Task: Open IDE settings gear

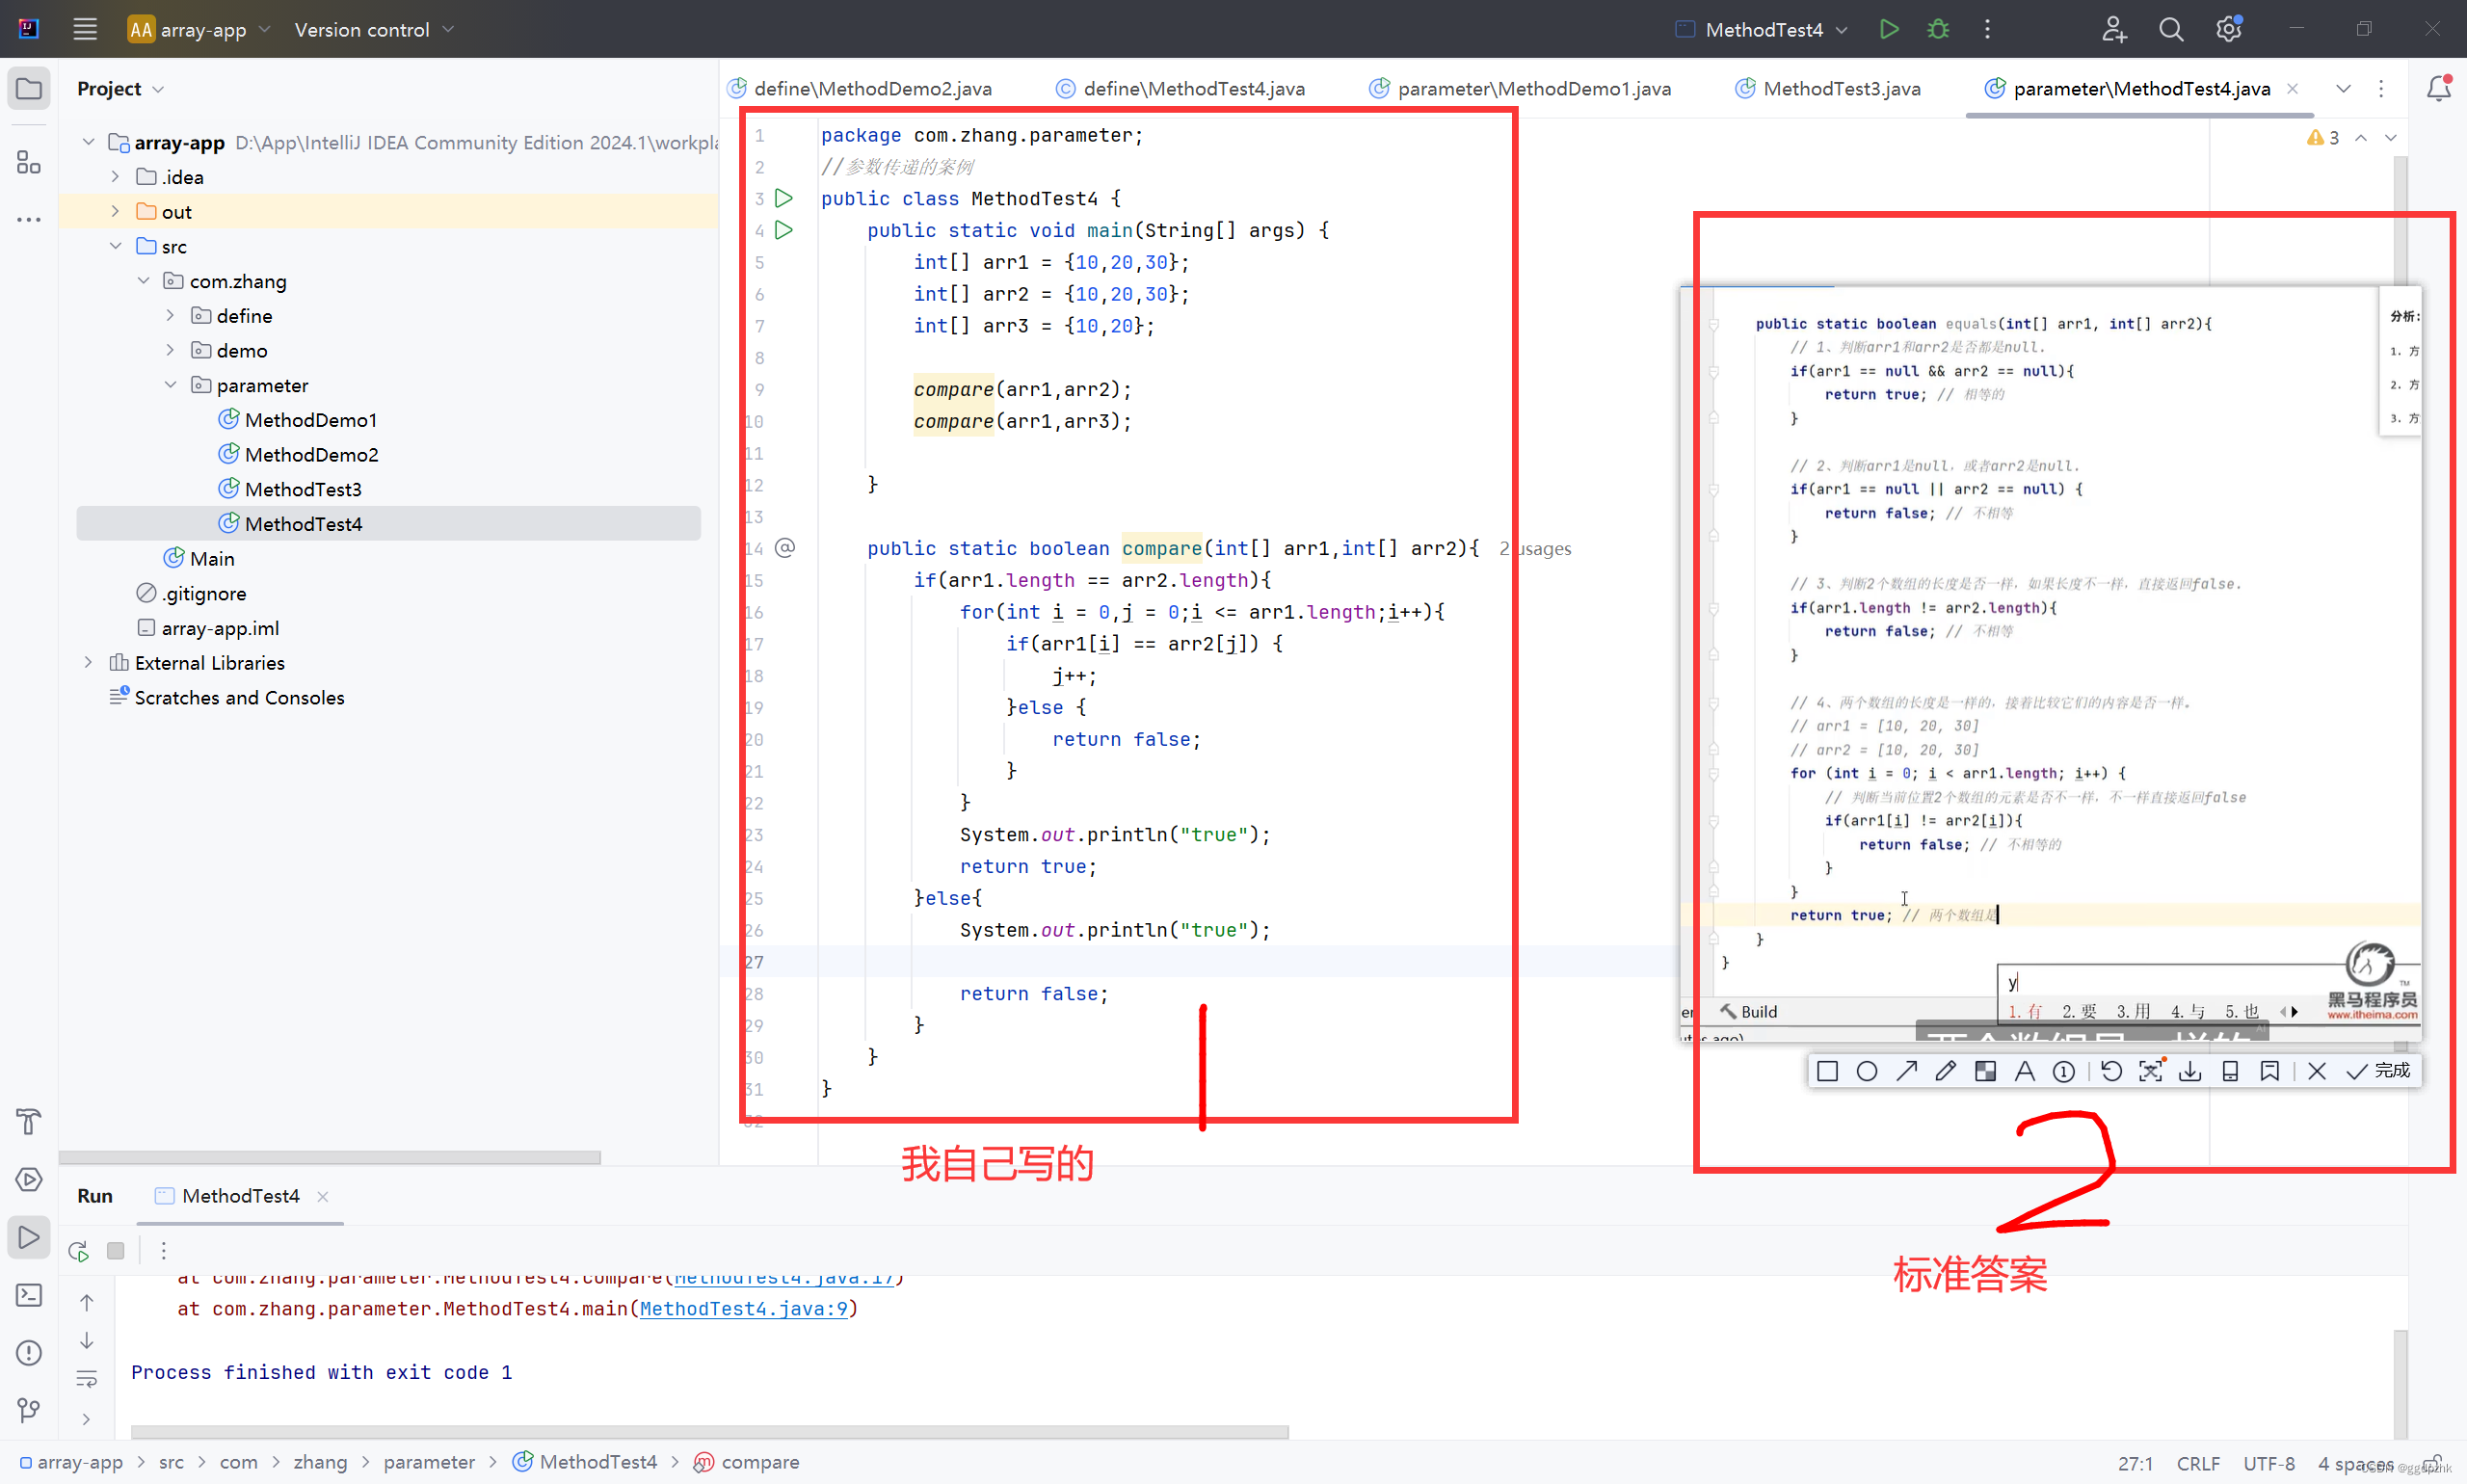Action: tap(2228, 29)
